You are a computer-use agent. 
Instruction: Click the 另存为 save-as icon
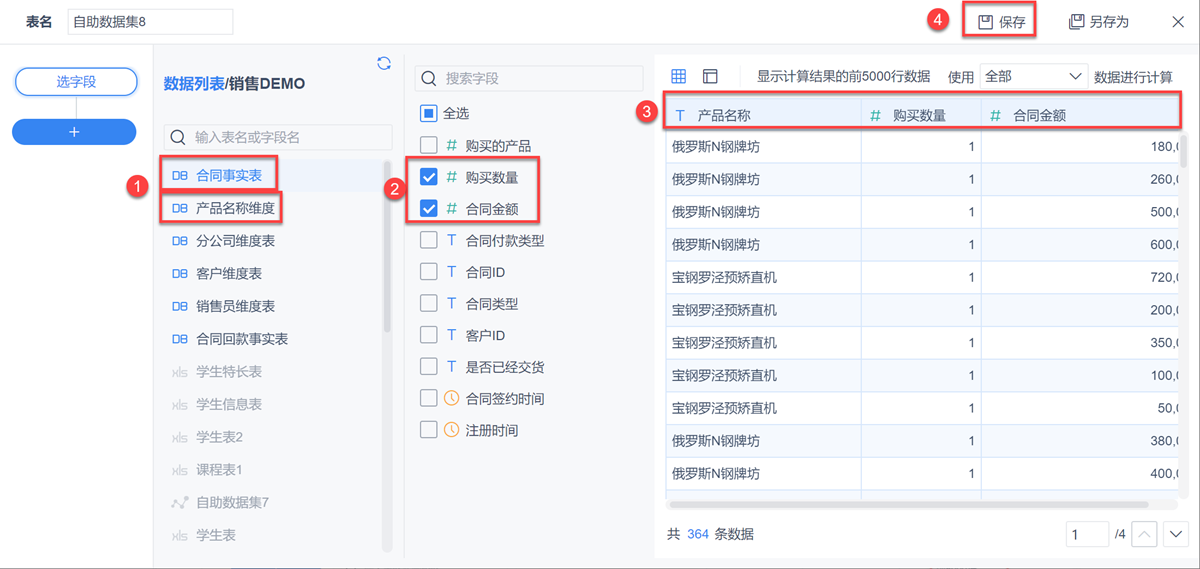(1076, 22)
